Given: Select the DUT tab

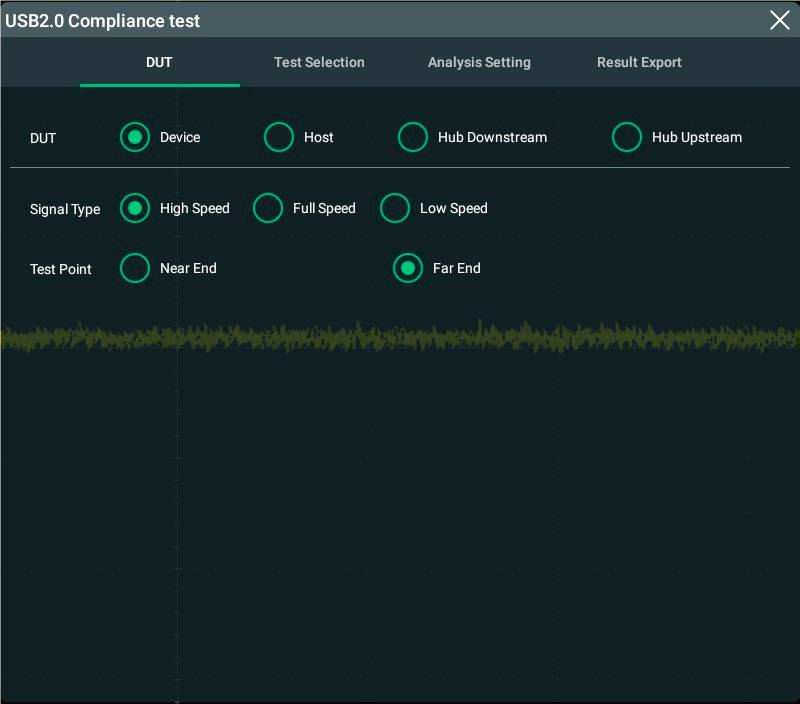Looking at the screenshot, I should click(x=159, y=62).
